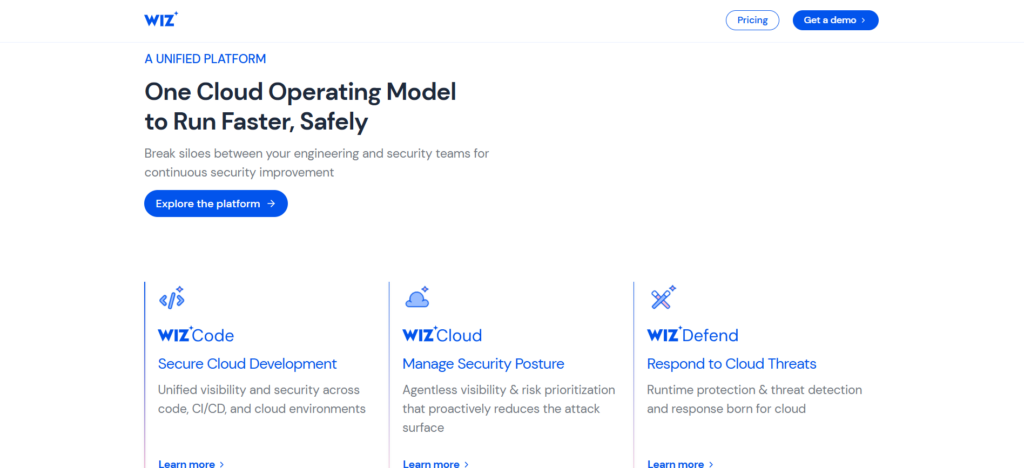
Task: Open the Pricing page from the header
Action: (x=752, y=20)
